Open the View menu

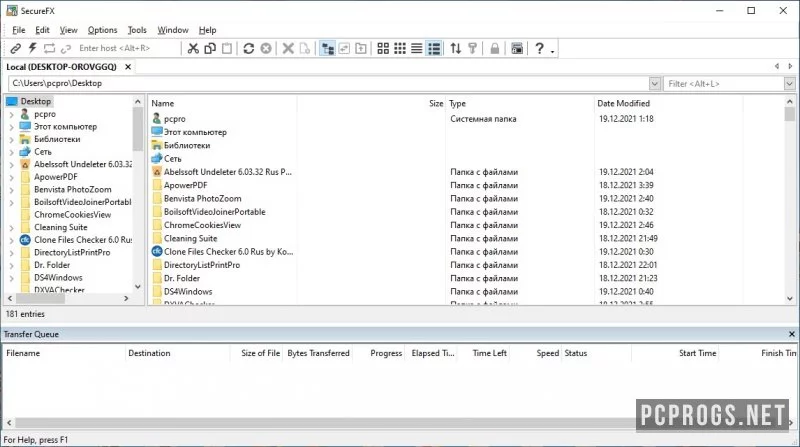coord(68,30)
